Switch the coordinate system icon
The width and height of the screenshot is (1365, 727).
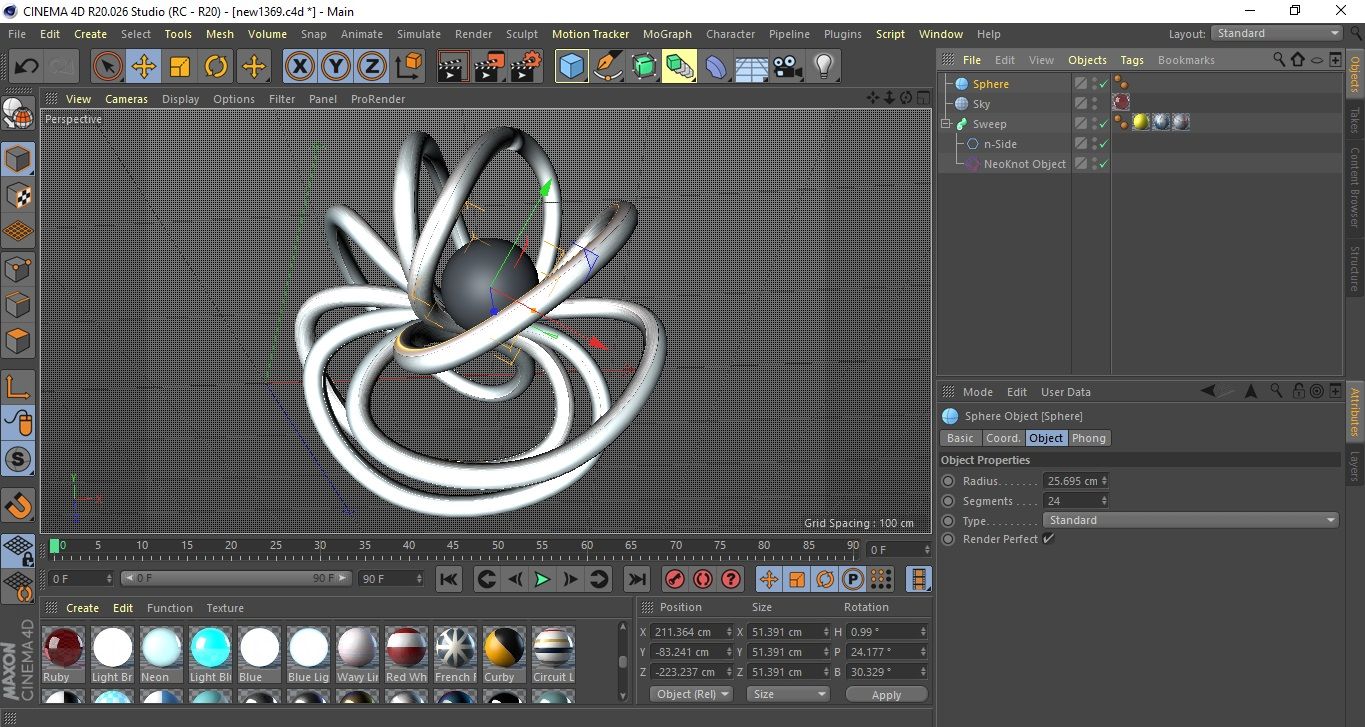[x=408, y=67]
